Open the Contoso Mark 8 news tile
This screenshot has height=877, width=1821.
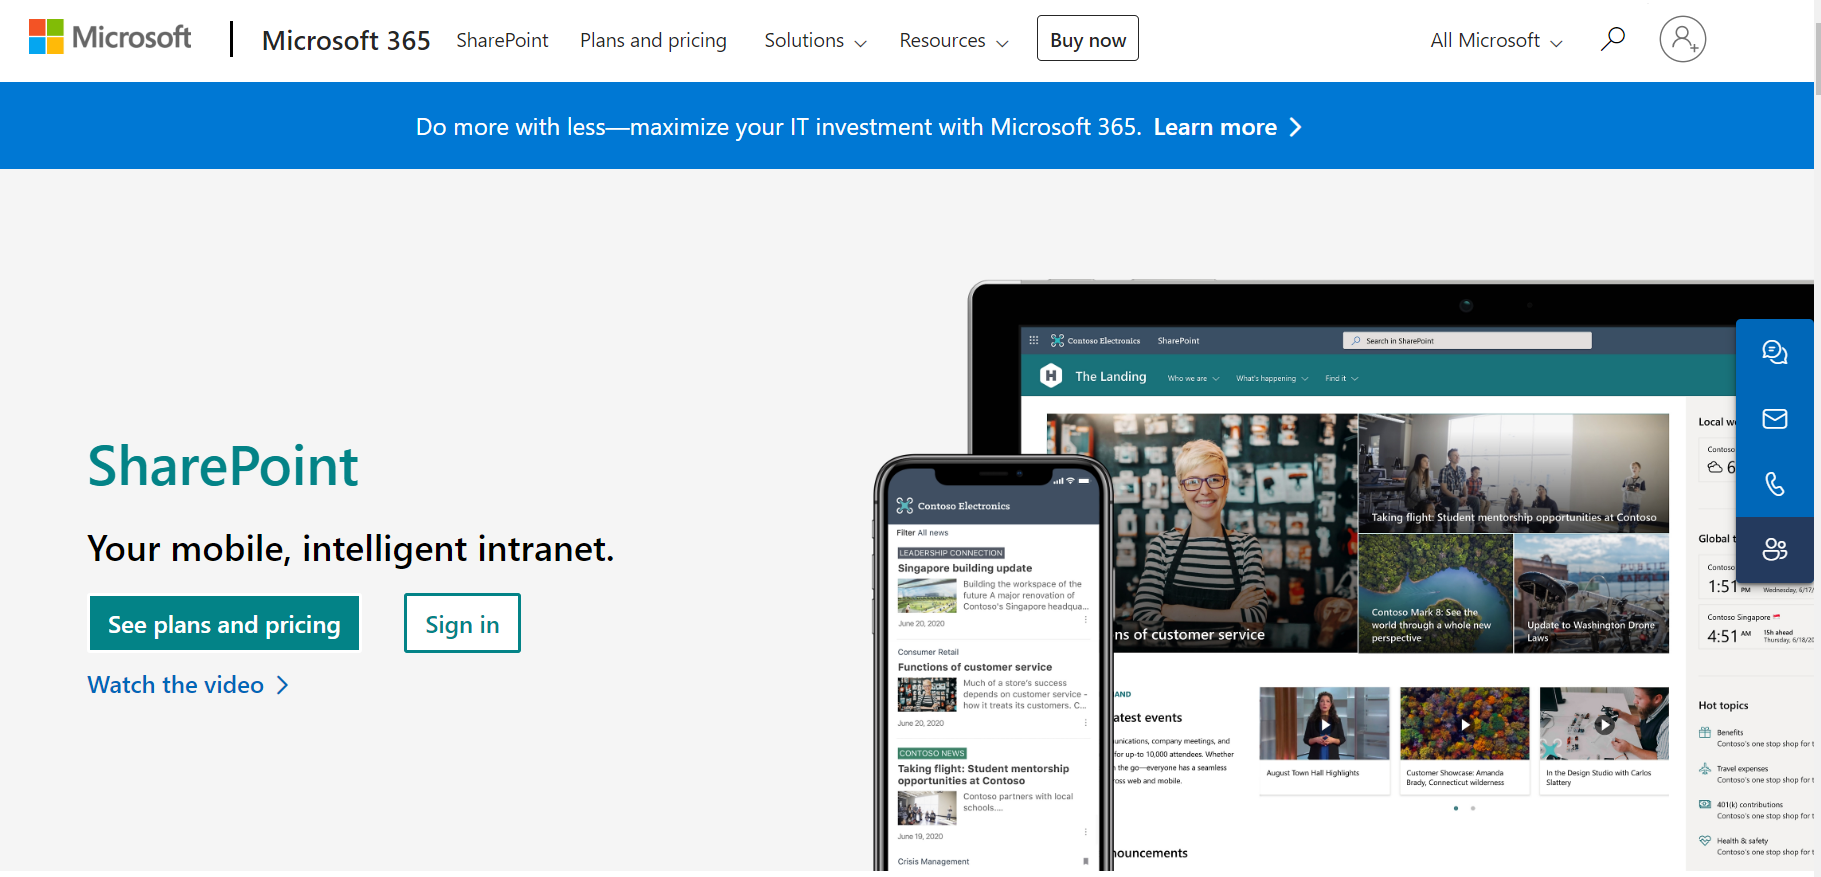pos(1435,593)
